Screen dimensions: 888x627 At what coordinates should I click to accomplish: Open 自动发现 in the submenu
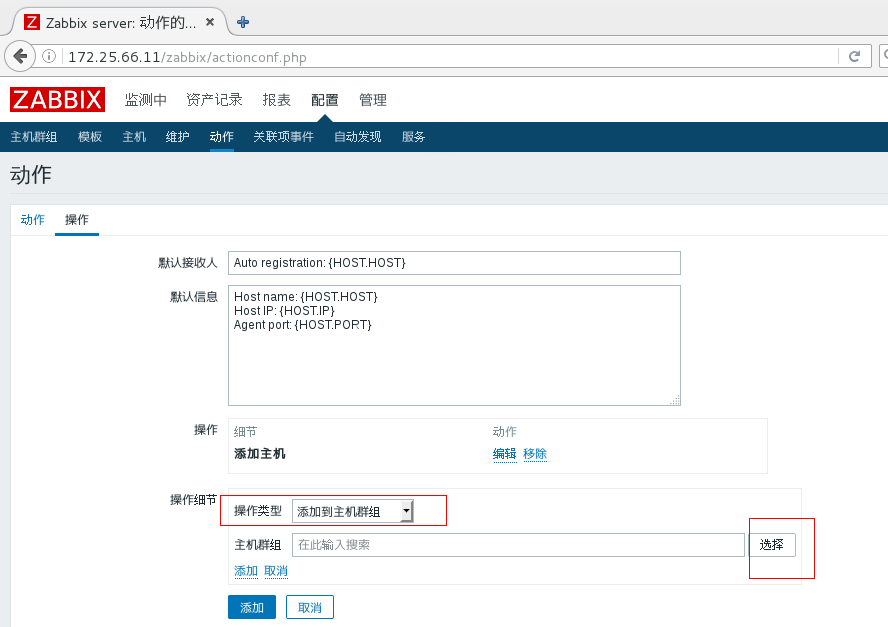357,137
